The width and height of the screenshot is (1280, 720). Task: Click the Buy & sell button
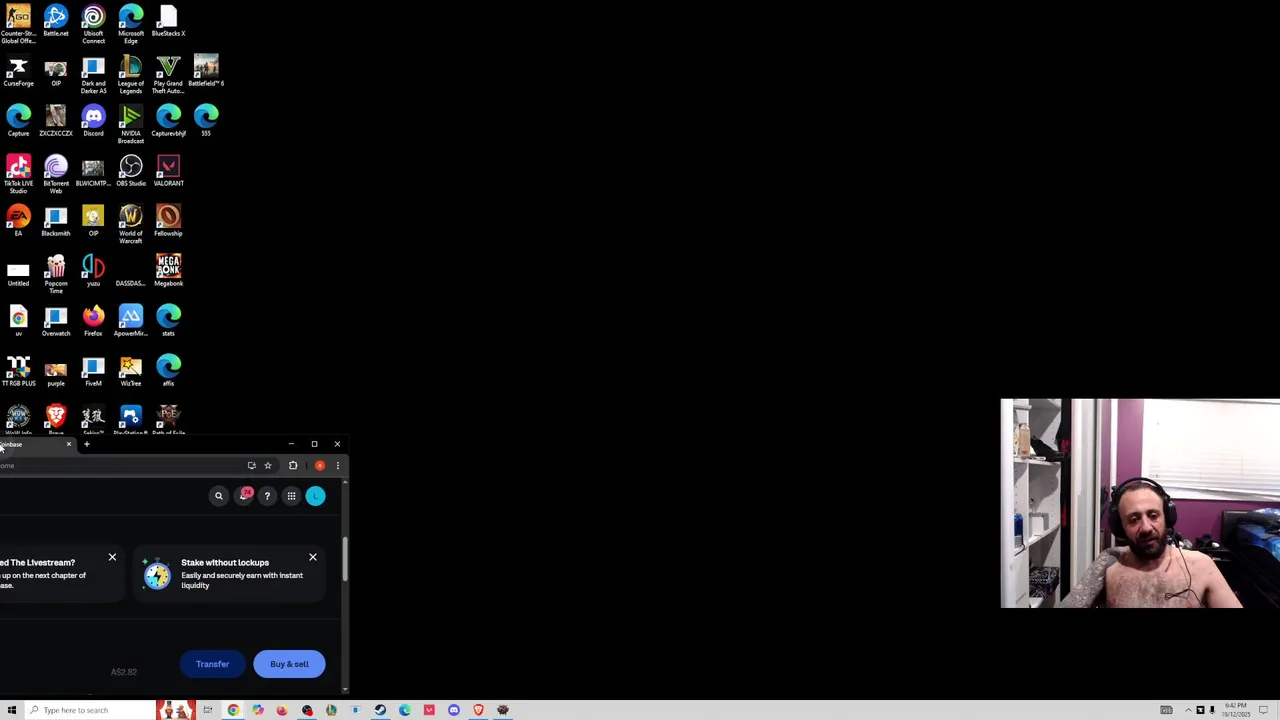[x=289, y=664]
